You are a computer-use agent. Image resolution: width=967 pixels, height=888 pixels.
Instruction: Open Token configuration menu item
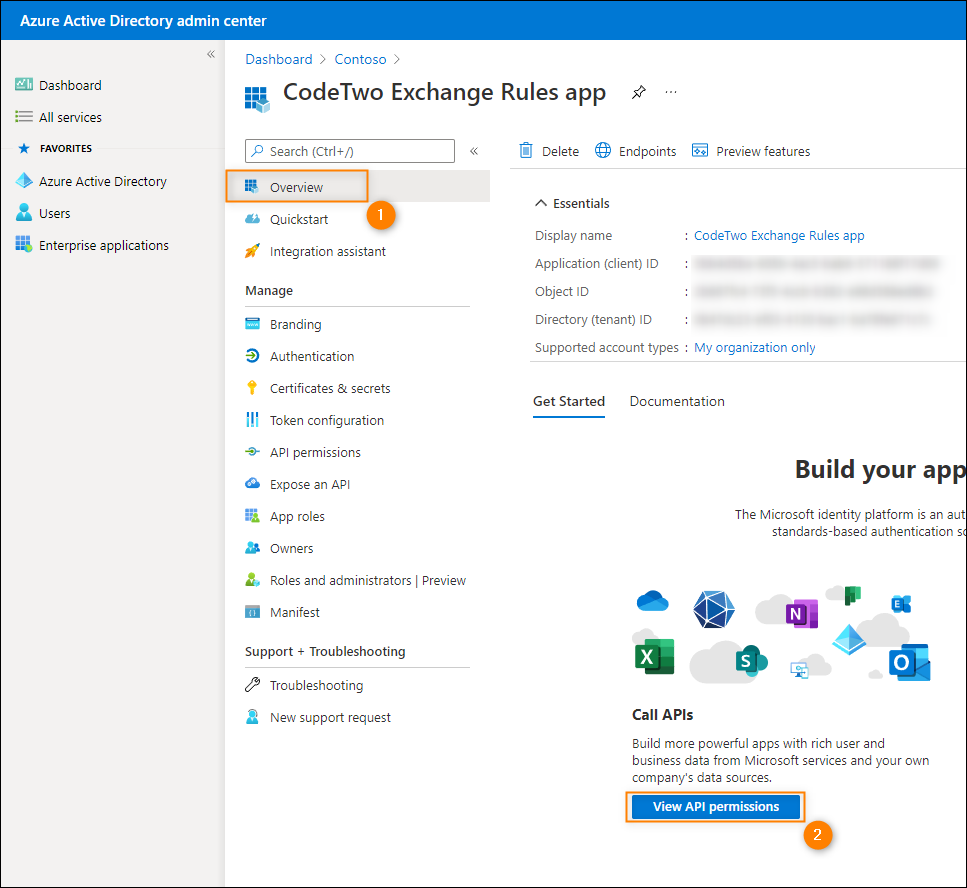click(x=327, y=420)
